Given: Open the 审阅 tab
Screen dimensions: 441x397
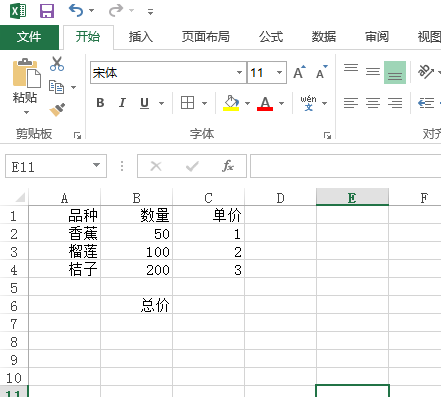Looking at the screenshot, I should [377, 37].
